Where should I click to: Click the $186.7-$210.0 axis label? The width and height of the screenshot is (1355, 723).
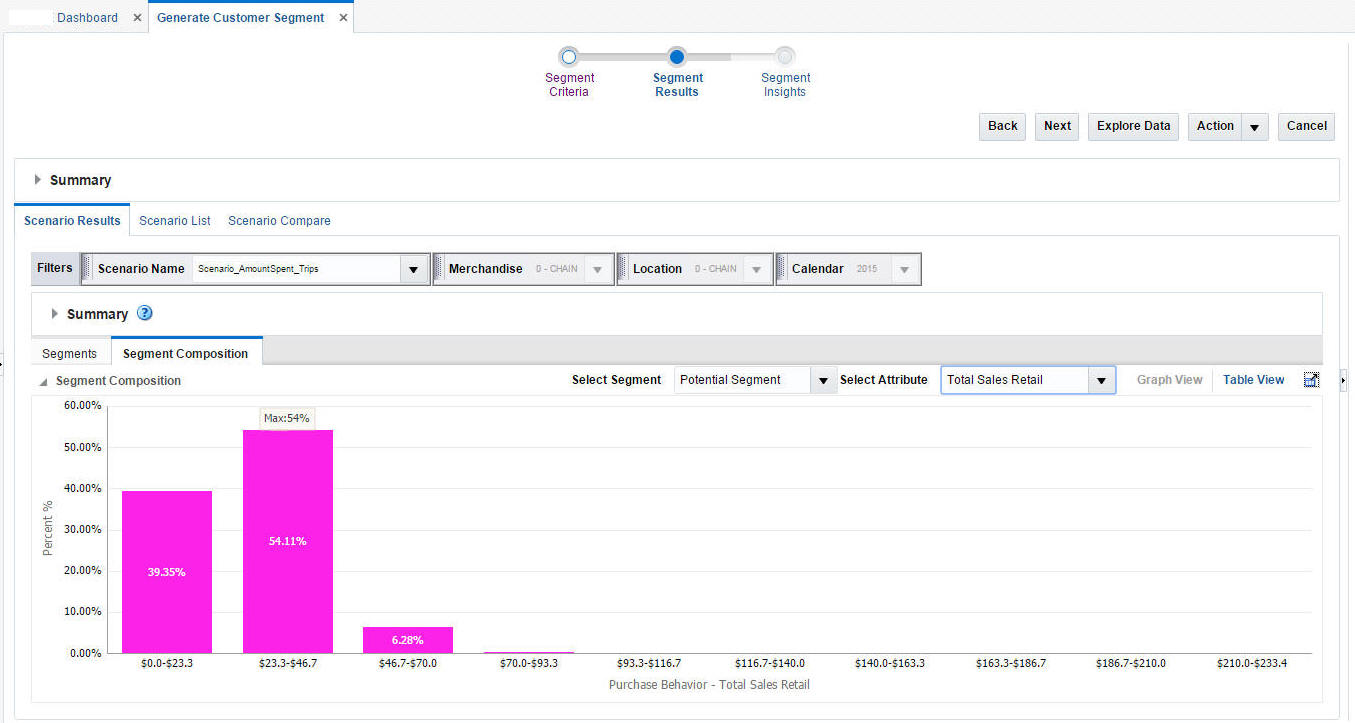1131,663
